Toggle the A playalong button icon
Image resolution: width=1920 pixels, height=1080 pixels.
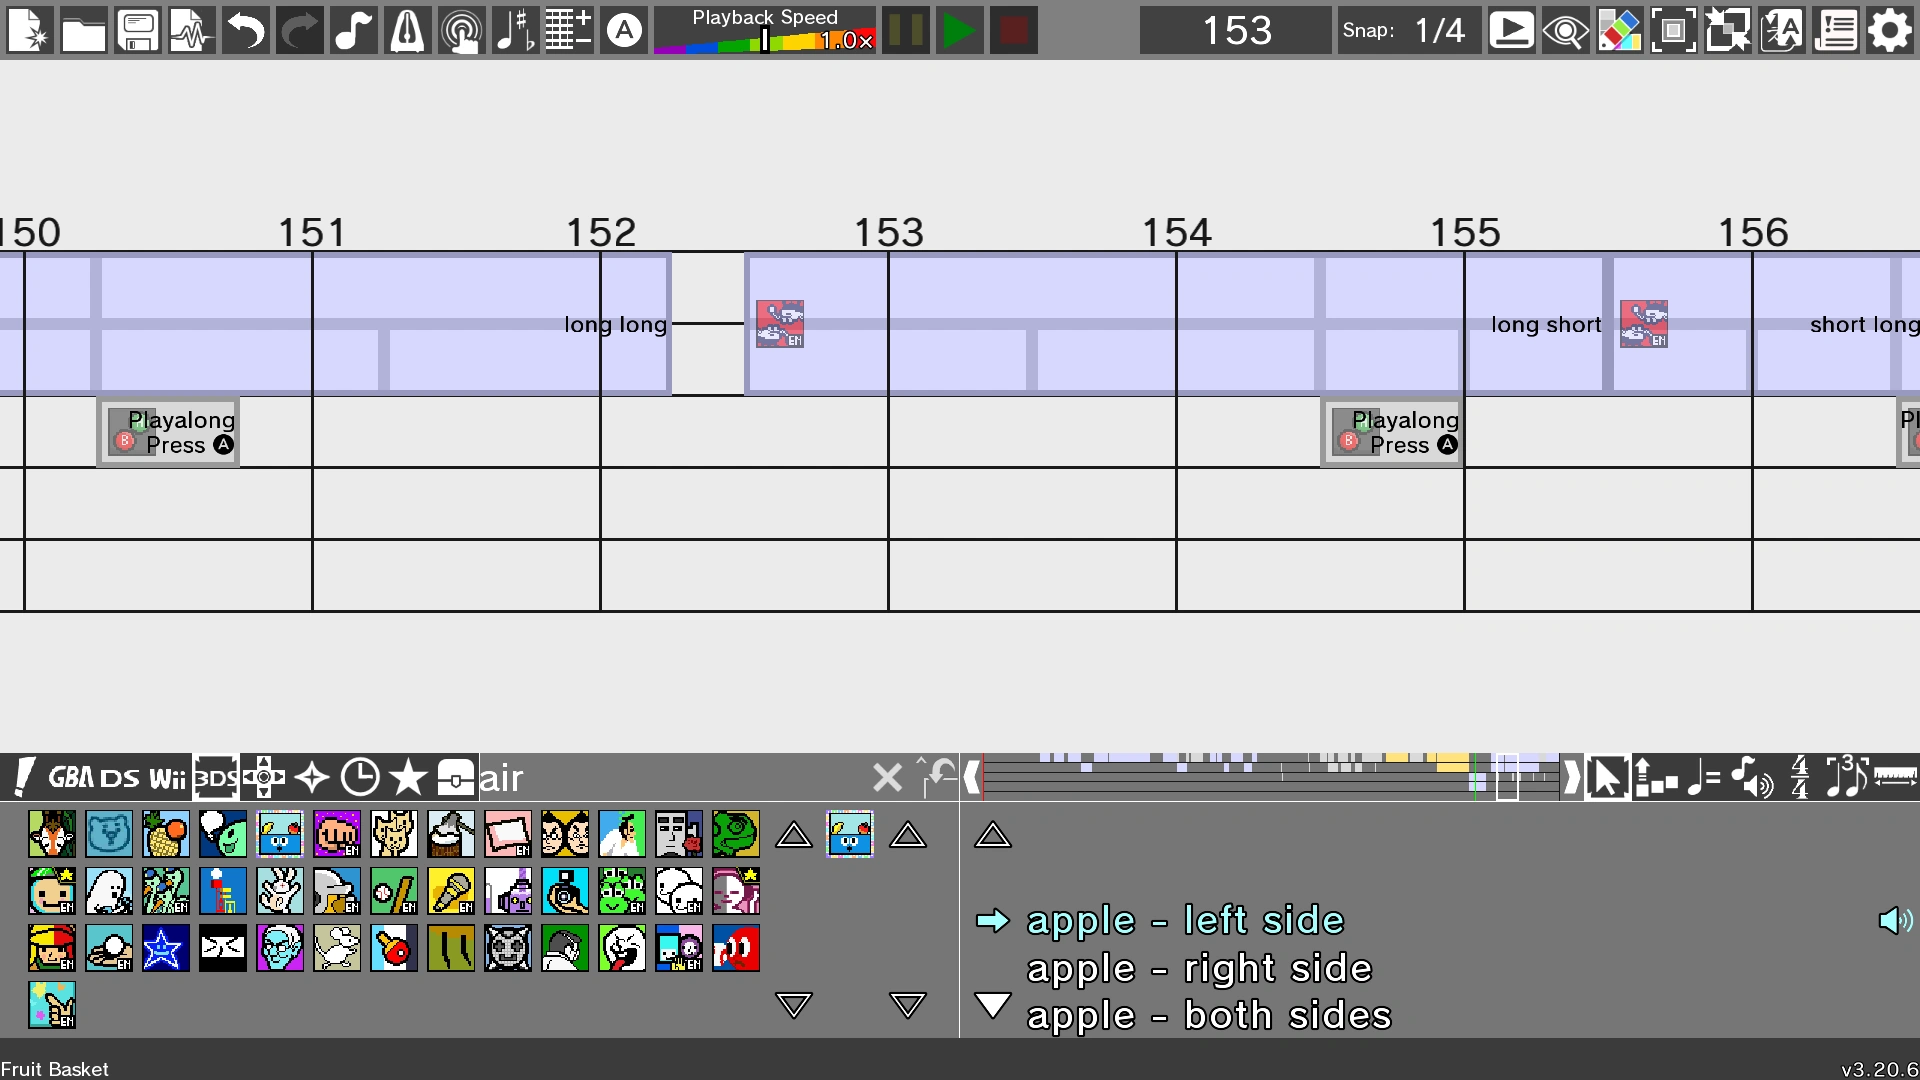(x=625, y=31)
